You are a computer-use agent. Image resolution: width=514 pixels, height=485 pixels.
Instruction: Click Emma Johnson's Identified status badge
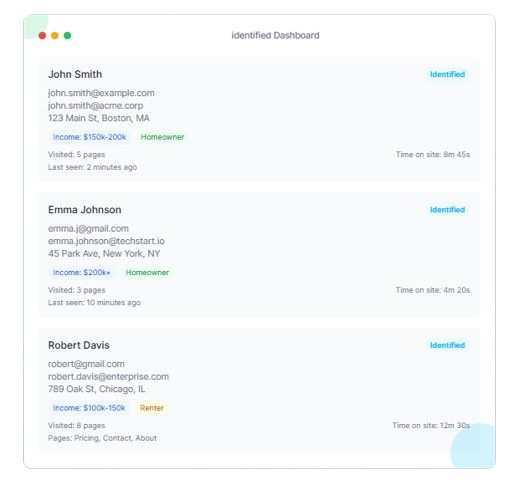pyautogui.click(x=447, y=210)
